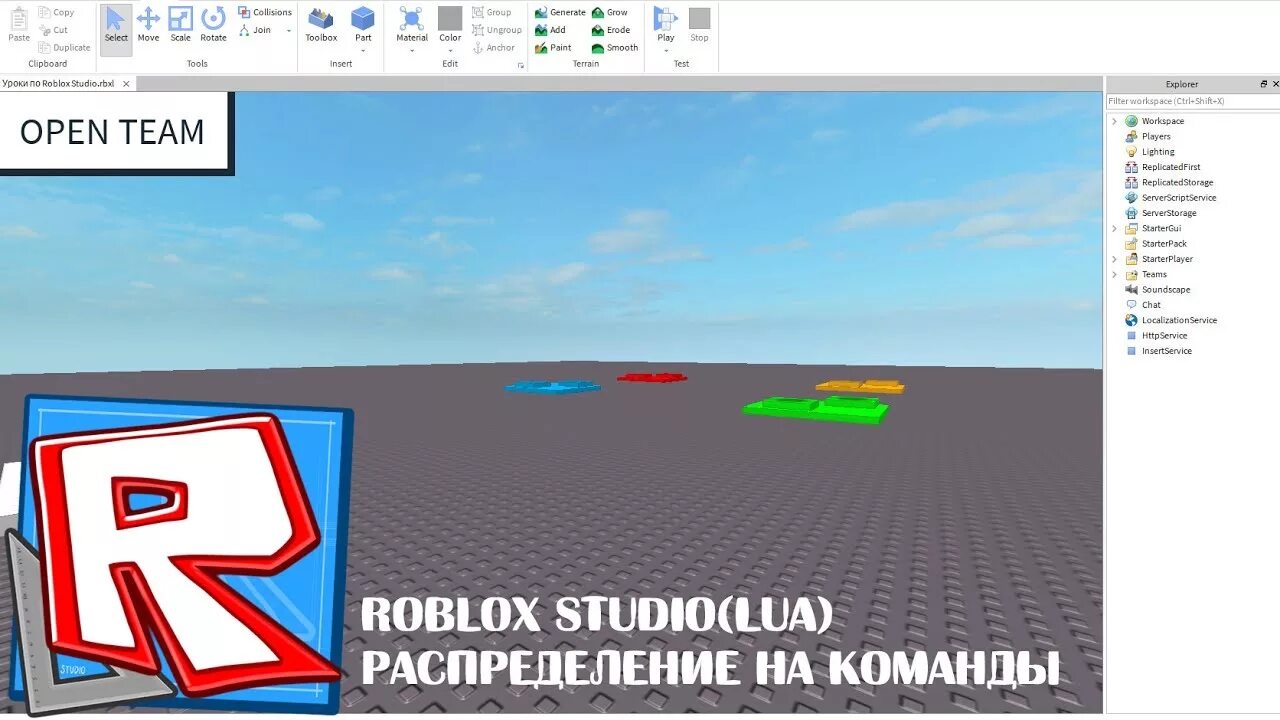The width and height of the screenshot is (1280, 720).
Task: Select InsertService in Explorer
Action: click(x=1166, y=351)
